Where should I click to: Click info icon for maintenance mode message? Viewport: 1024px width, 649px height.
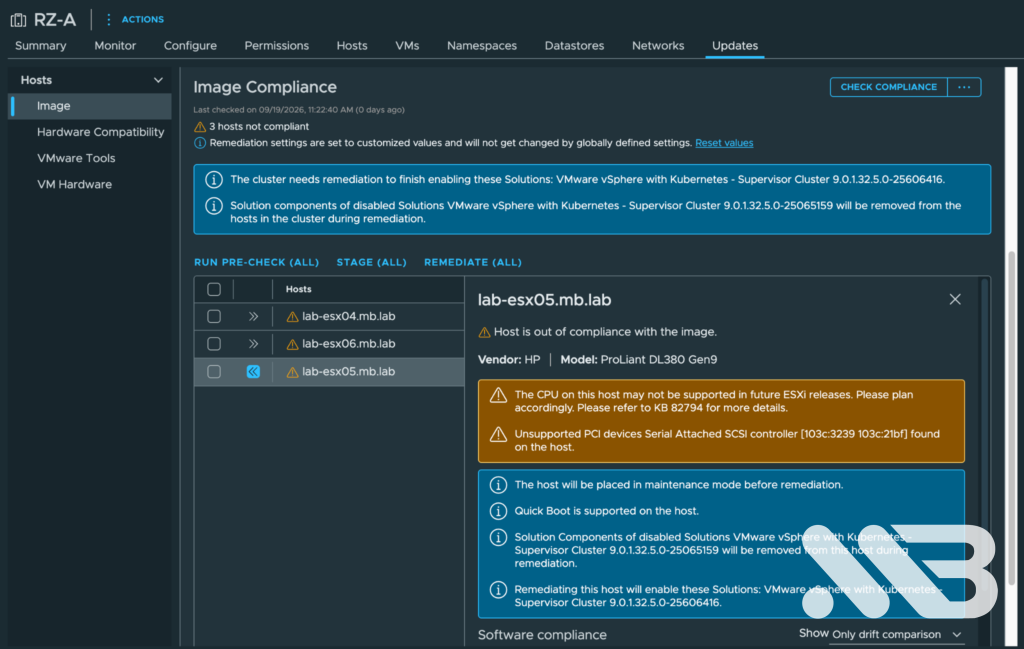click(x=498, y=484)
